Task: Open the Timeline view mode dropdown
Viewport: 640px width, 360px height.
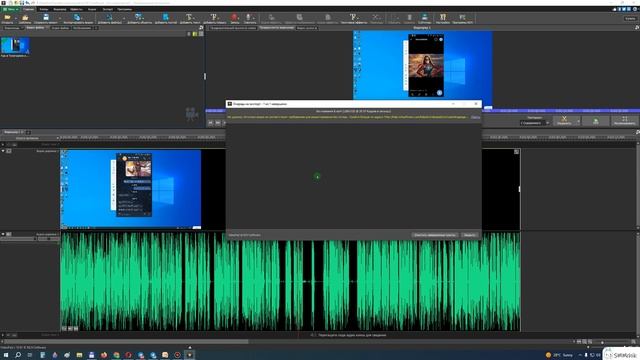Action: [31, 138]
